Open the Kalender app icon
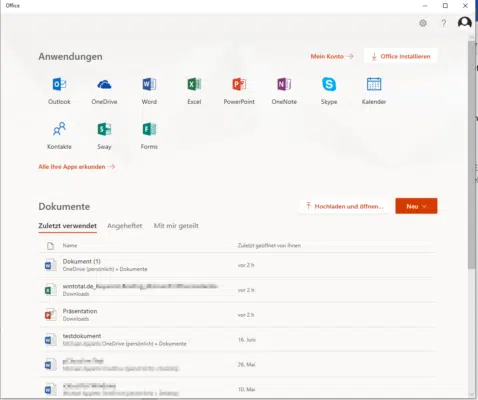 point(374,84)
